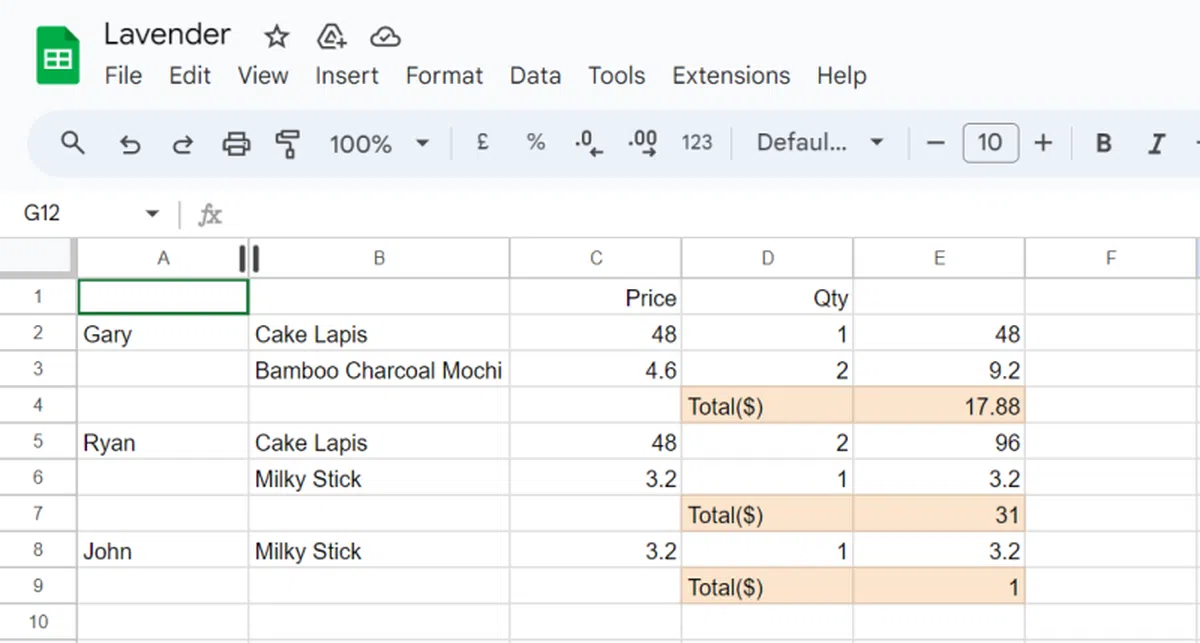Screen dimensions: 1200x643
Task: Click the undo arrow
Action: [129, 144]
